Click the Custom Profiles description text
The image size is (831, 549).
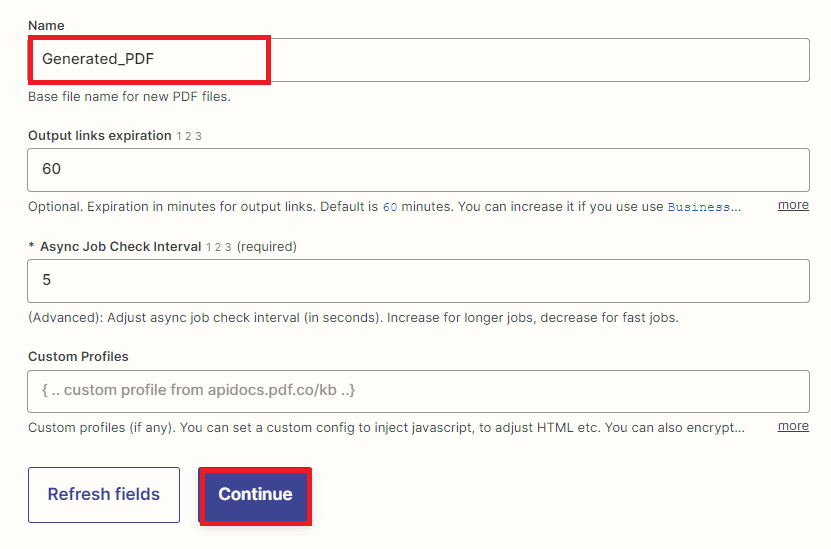point(386,428)
